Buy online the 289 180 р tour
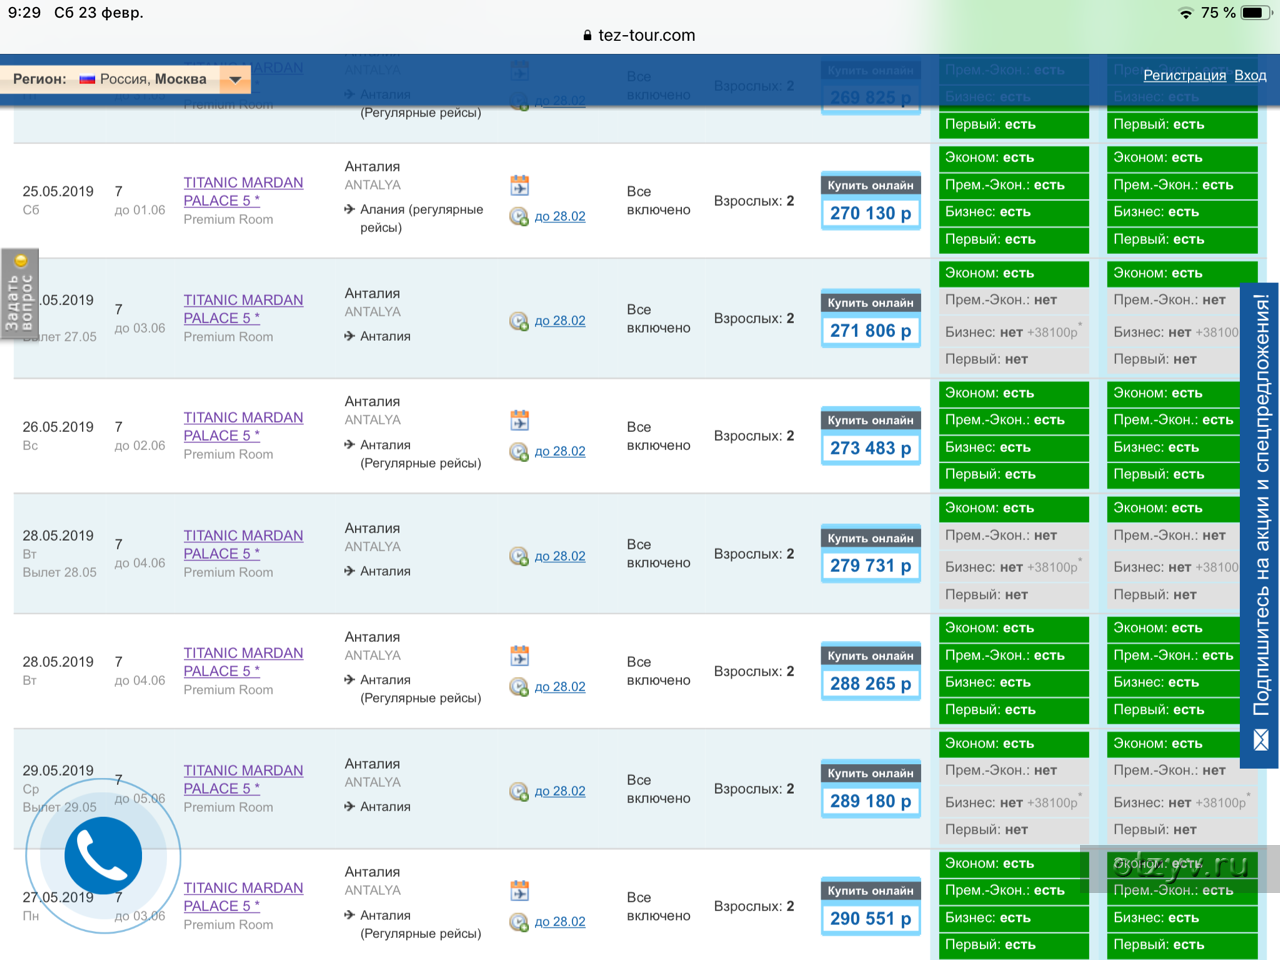 tap(870, 789)
